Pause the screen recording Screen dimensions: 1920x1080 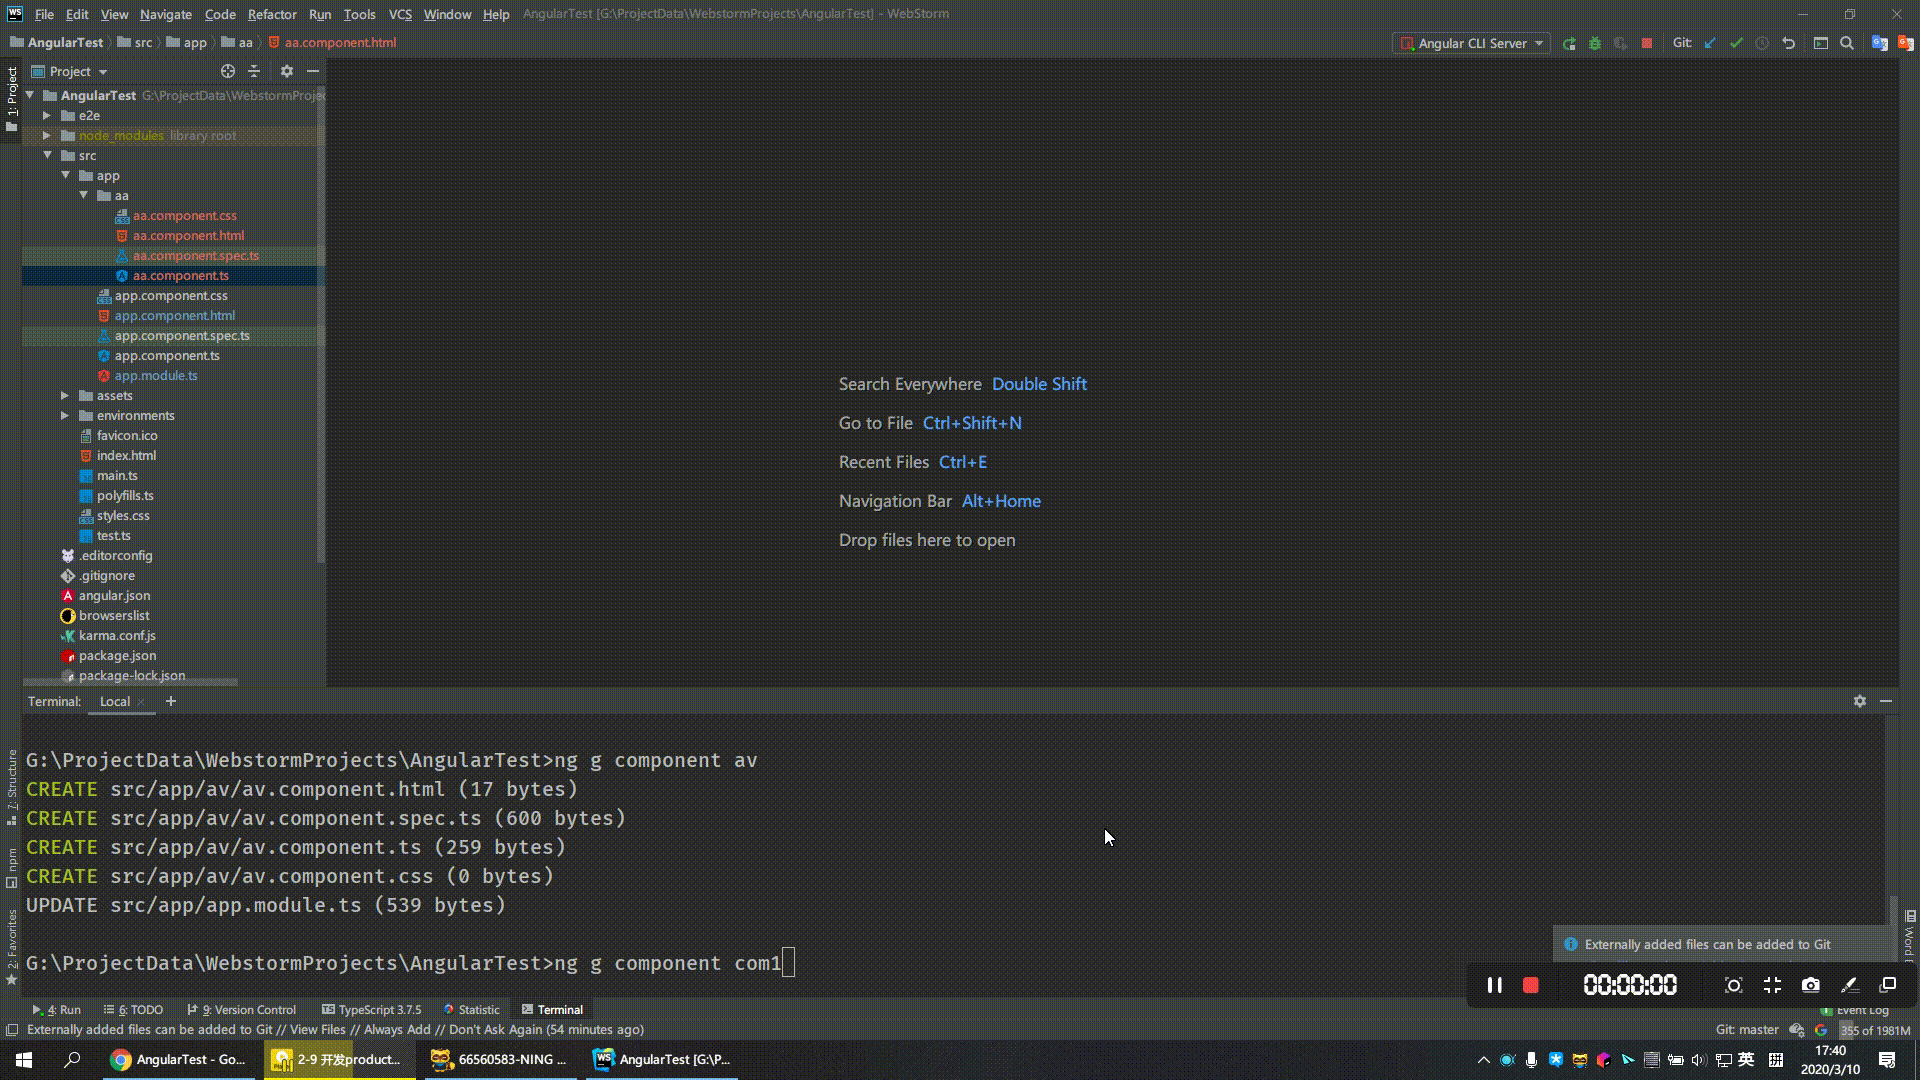tap(1494, 985)
